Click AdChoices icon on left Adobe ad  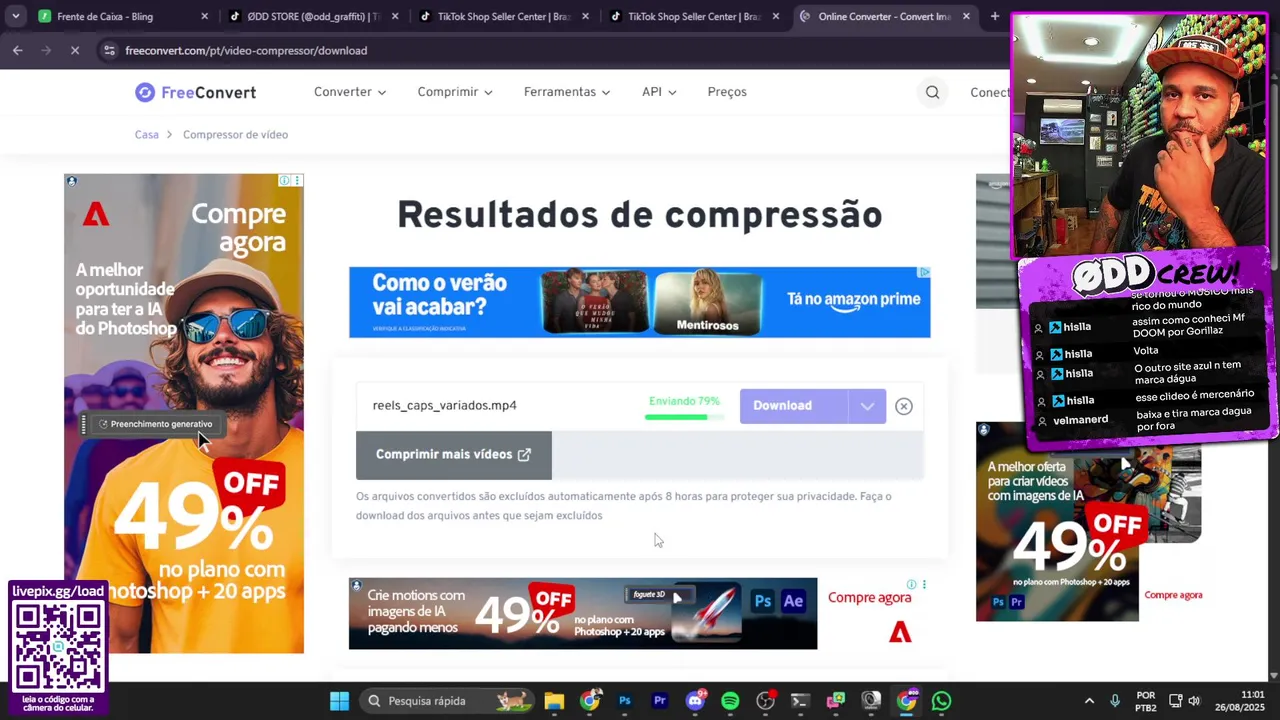285,180
